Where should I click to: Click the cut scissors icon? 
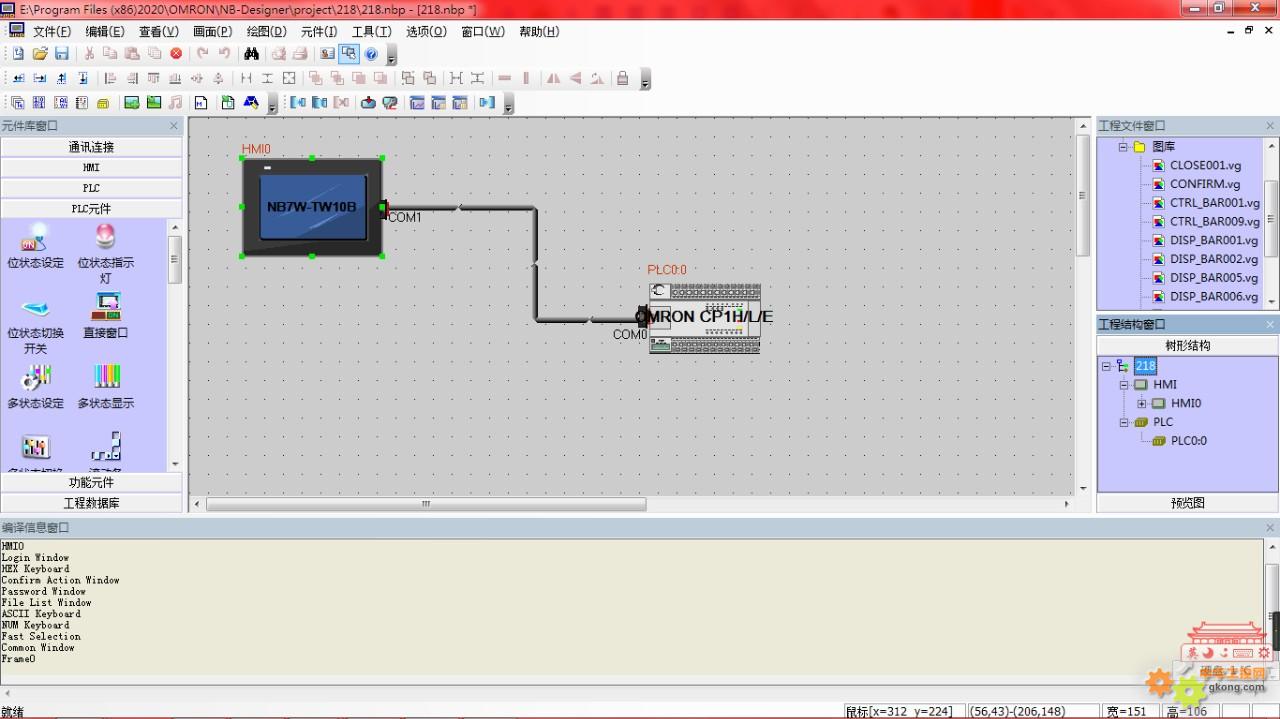tap(89, 53)
